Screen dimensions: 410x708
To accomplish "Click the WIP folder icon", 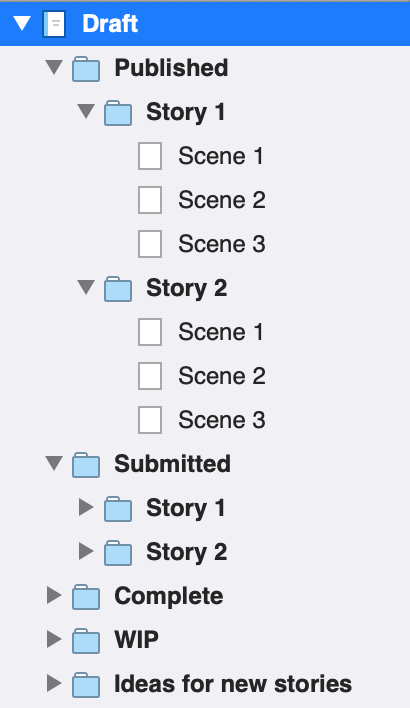I will pos(86,640).
